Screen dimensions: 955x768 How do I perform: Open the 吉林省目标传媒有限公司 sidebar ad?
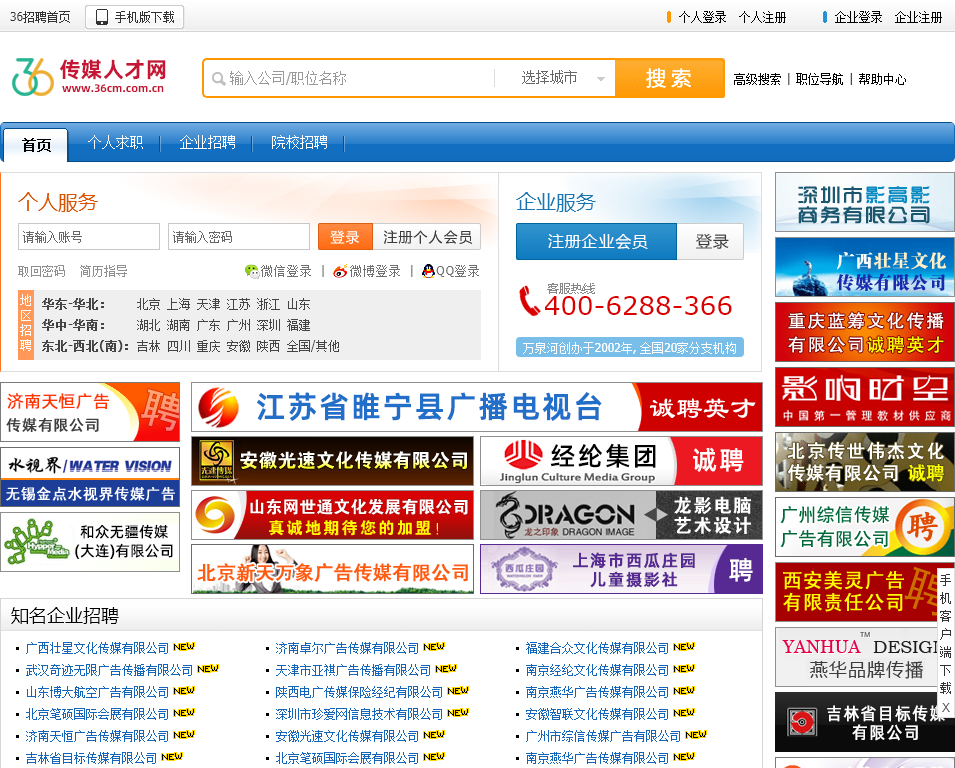click(x=865, y=722)
